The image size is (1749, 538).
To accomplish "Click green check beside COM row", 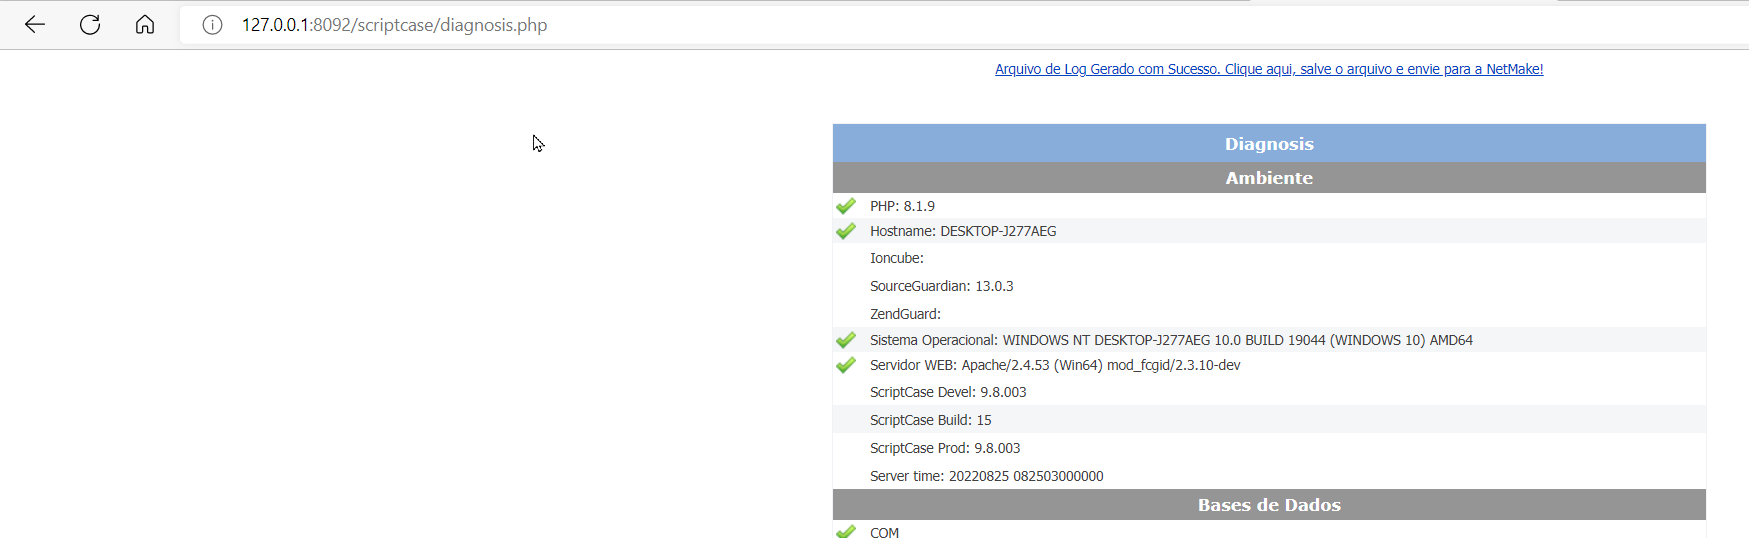I will [x=846, y=532].
